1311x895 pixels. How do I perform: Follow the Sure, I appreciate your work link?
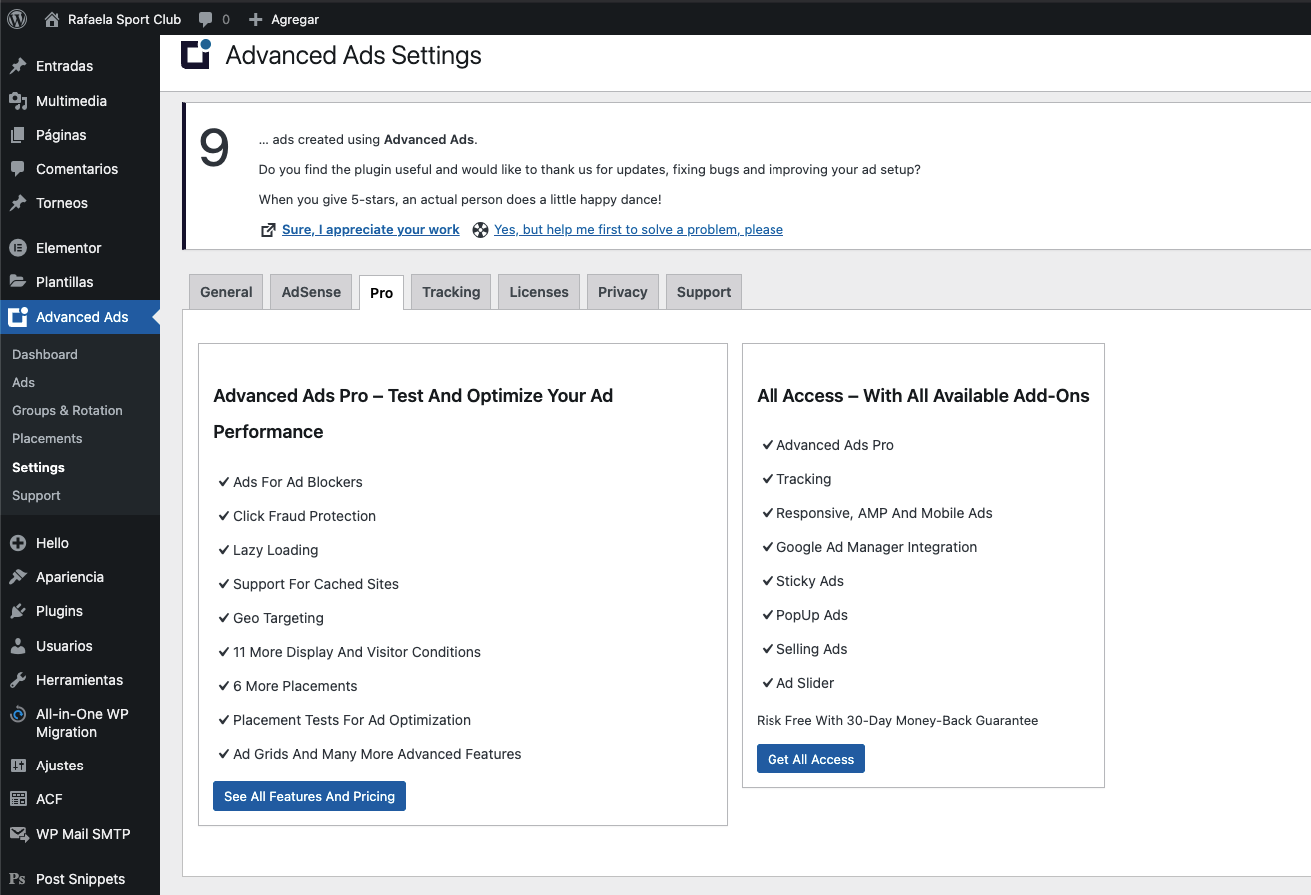(371, 229)
